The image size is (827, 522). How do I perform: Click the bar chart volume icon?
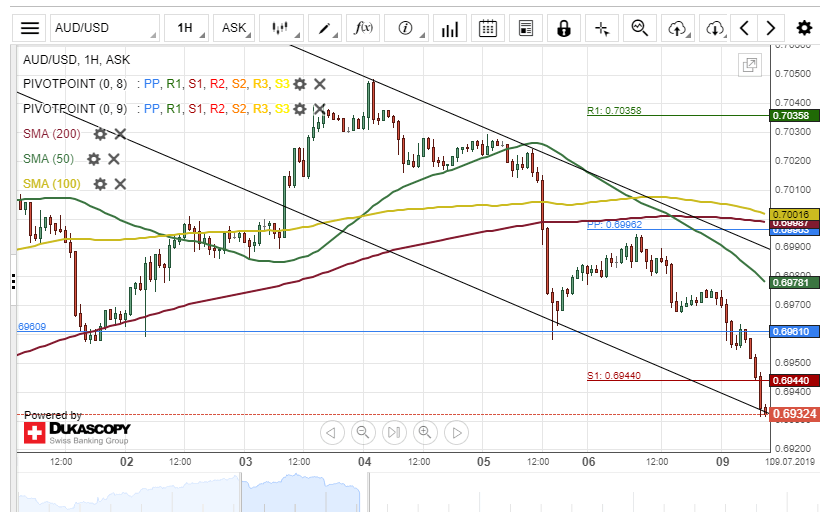coord(449,28)
